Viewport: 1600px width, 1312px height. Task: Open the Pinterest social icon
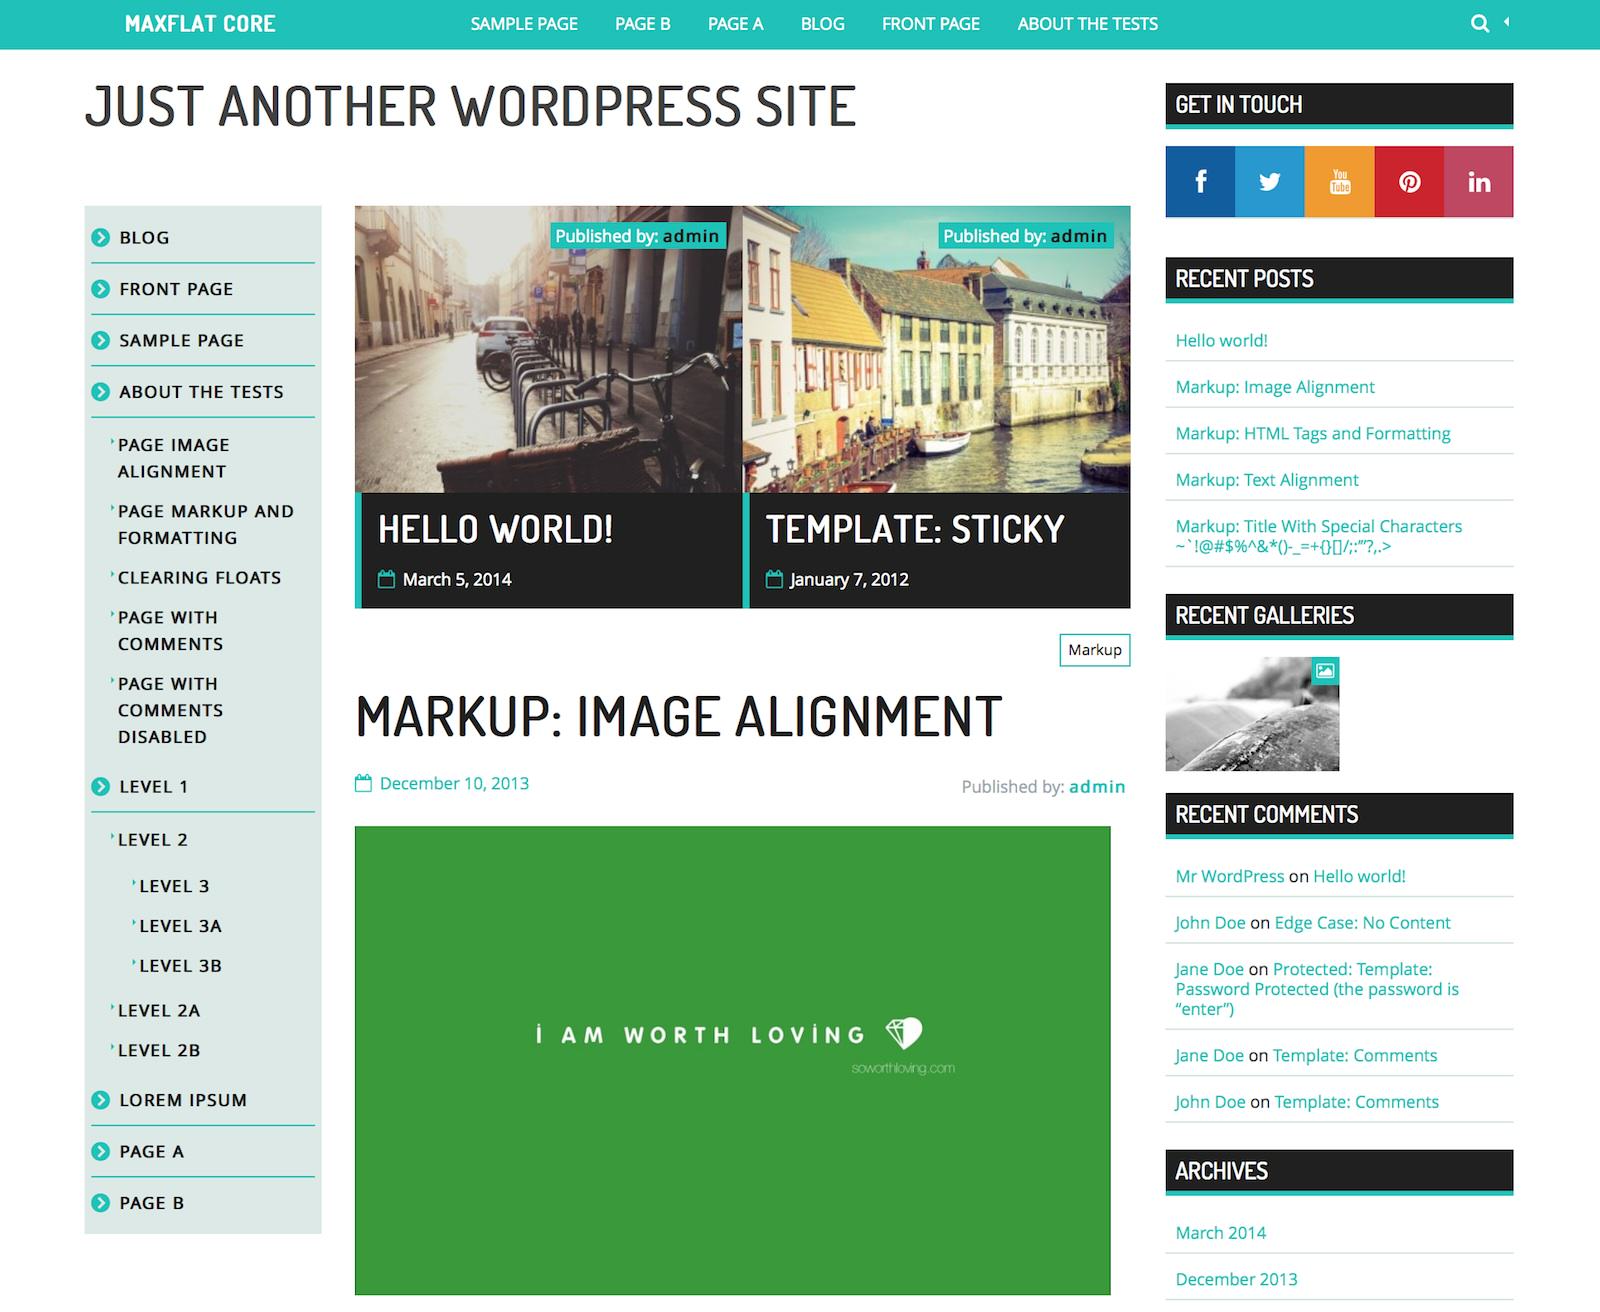(1409, 182)
